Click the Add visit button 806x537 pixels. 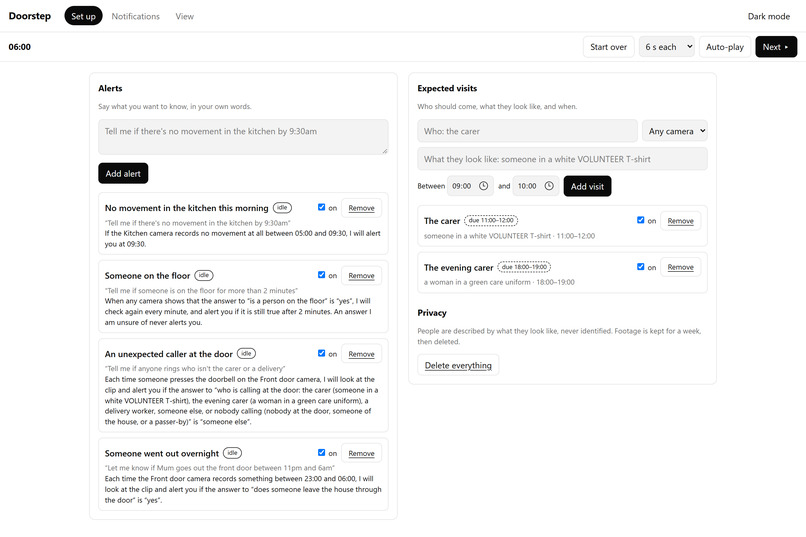click(x=587, y=186)
